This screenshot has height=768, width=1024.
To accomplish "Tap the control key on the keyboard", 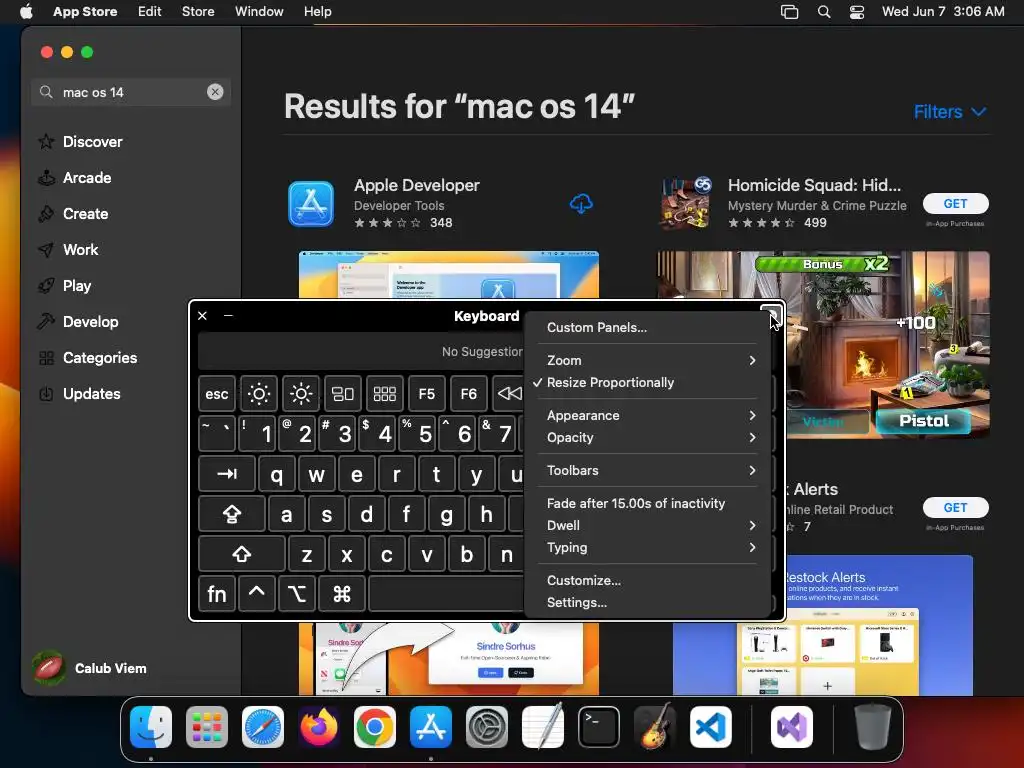I will [x=257, y=594].
